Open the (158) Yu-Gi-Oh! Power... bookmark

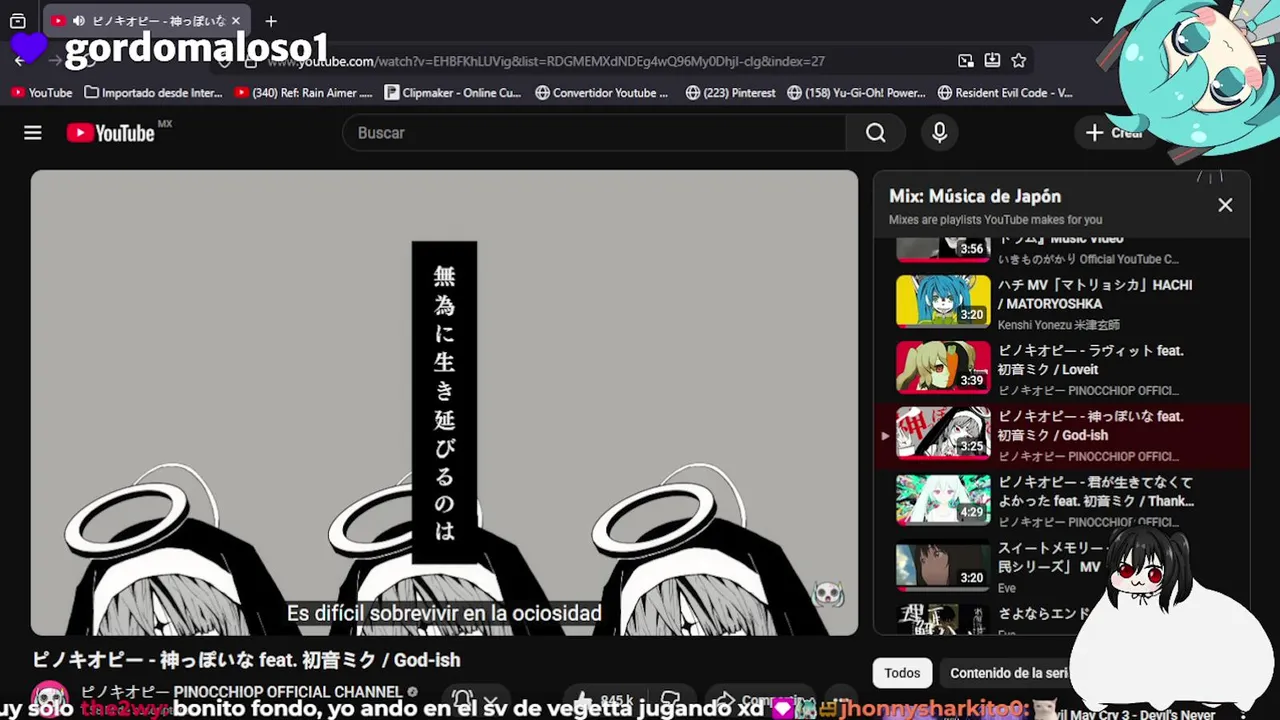(856, 92)
